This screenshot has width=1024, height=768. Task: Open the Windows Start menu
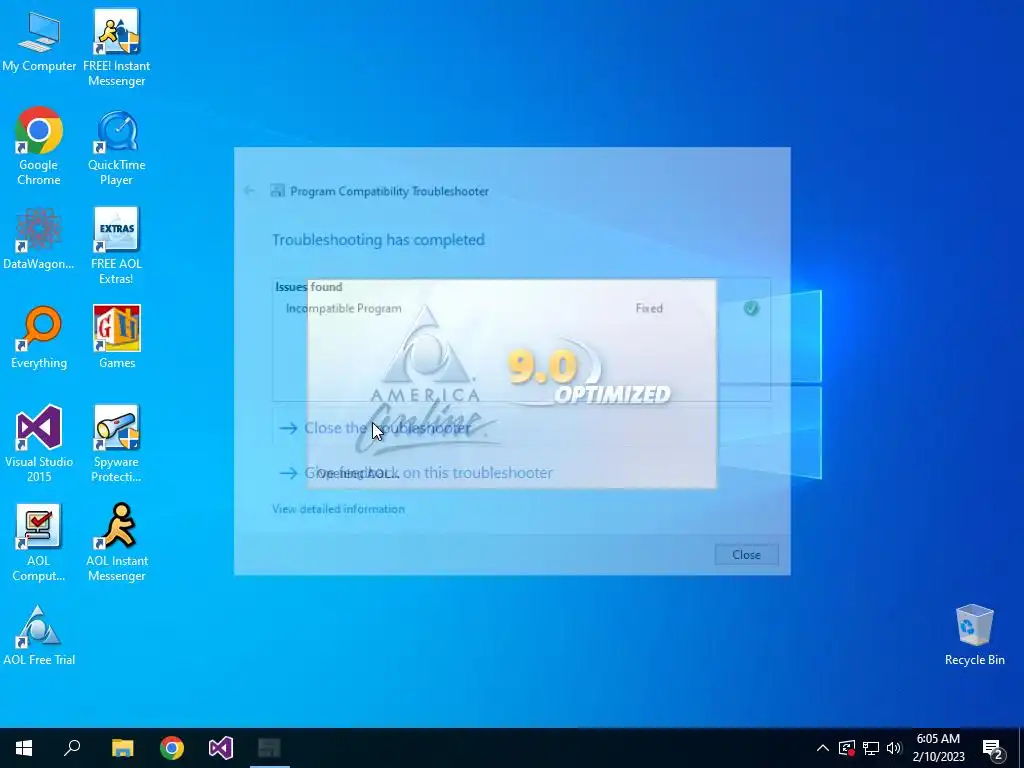point(24,748)
